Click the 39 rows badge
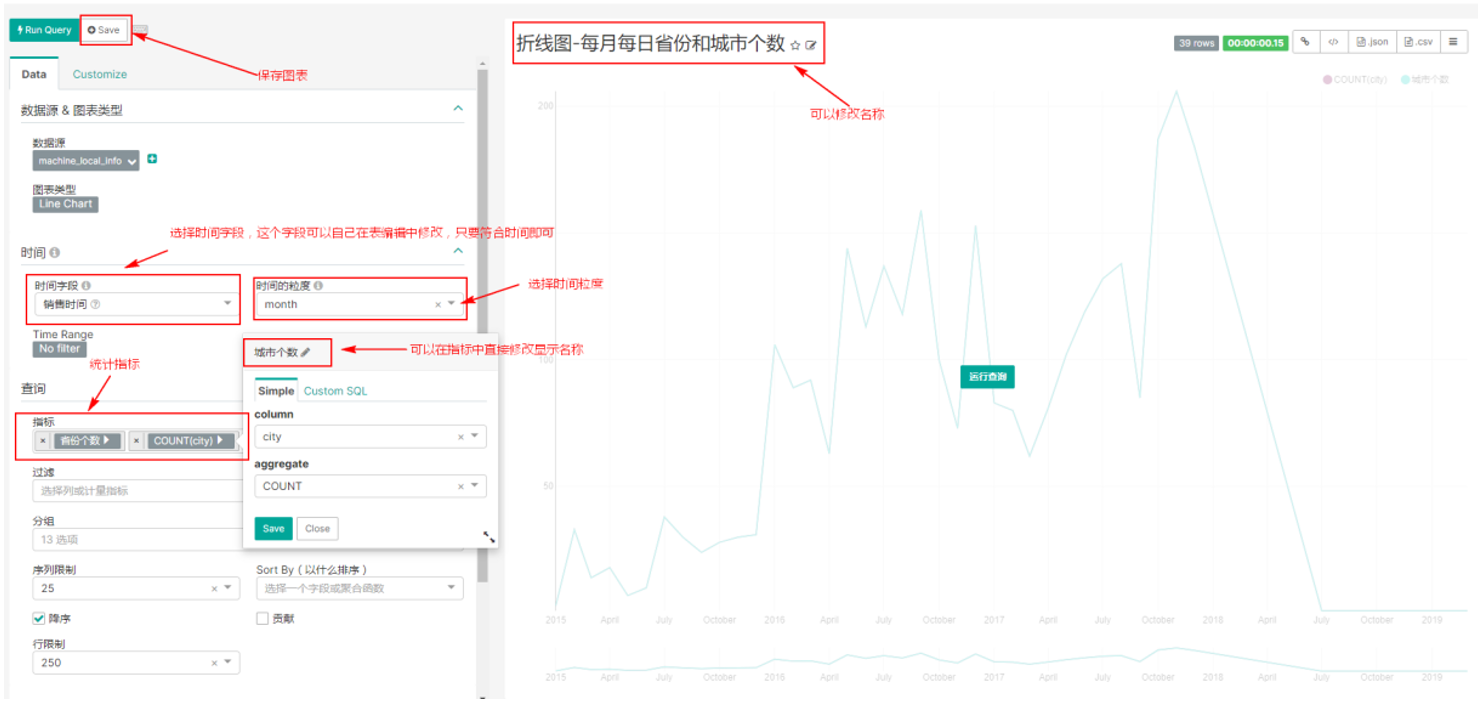The height and width of the screenshot is (703, 1478). [1196, 43]
